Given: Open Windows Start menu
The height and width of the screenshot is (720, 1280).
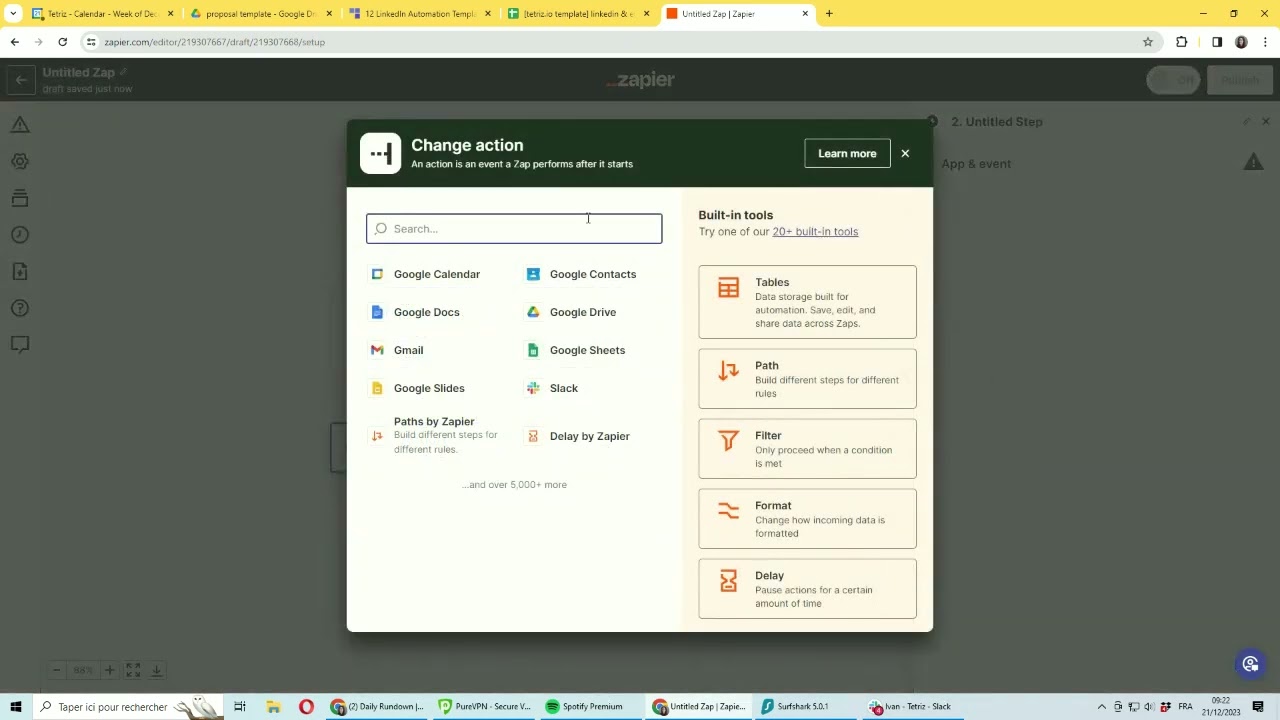Looking at the screenshot, I should pyautogui.click(x=16, y=706).
